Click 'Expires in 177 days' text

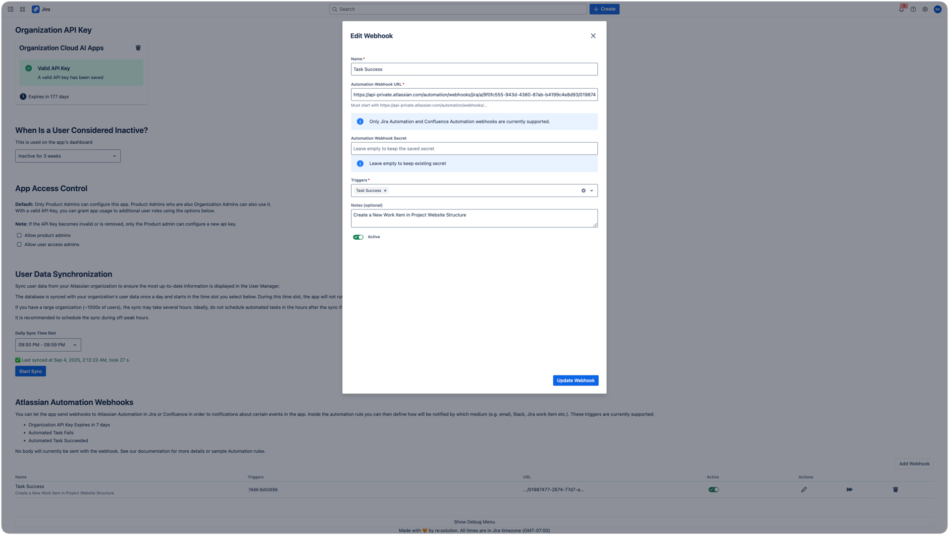[x=48, y=97]
